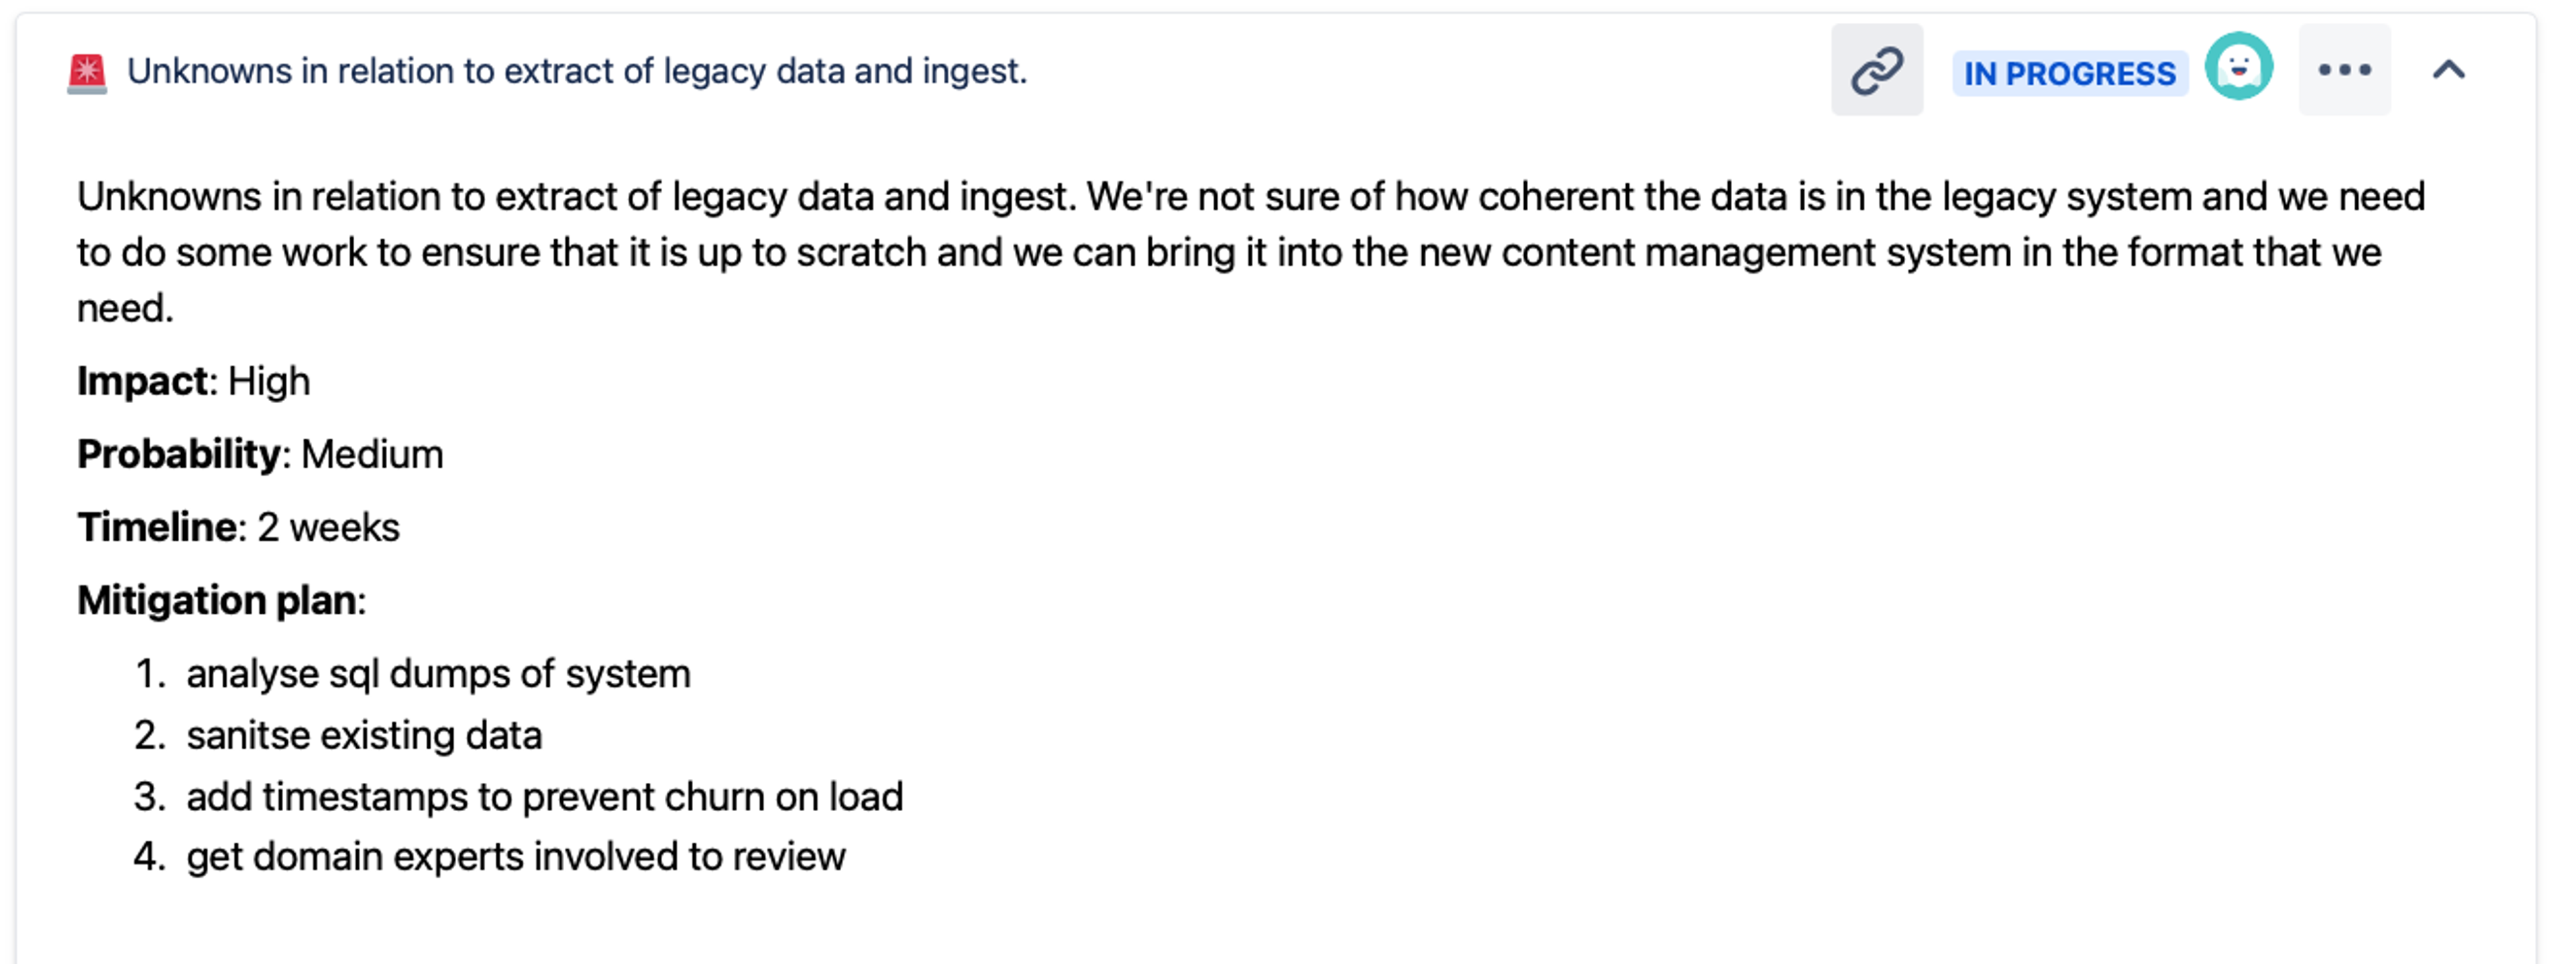Open the 'Unknowns in relation to extract' title link
This screenshot has height=964, width=2576.
(x=576, y=71)
